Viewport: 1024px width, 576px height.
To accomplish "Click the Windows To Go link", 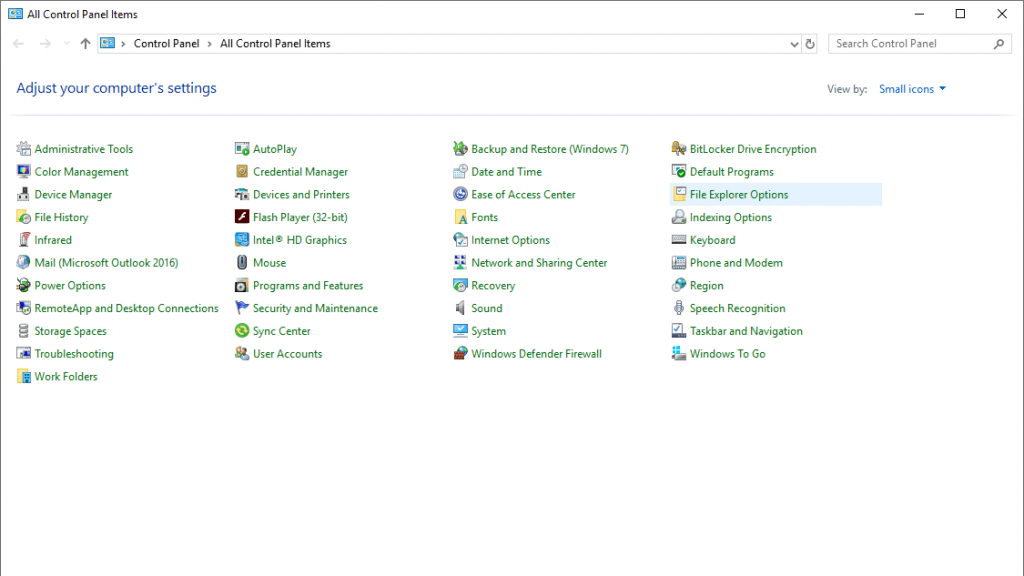I will tap(728, 354).
